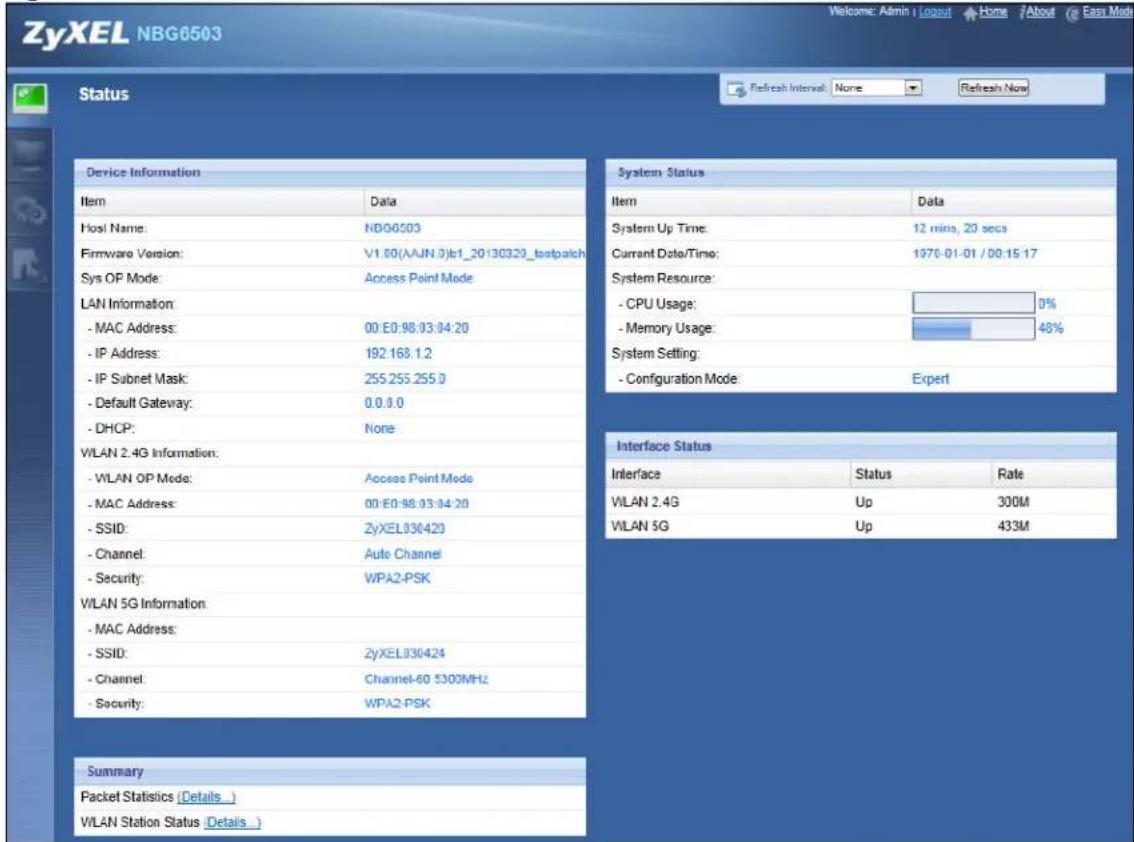Click the Rate column header

(x=1010, y=474)
